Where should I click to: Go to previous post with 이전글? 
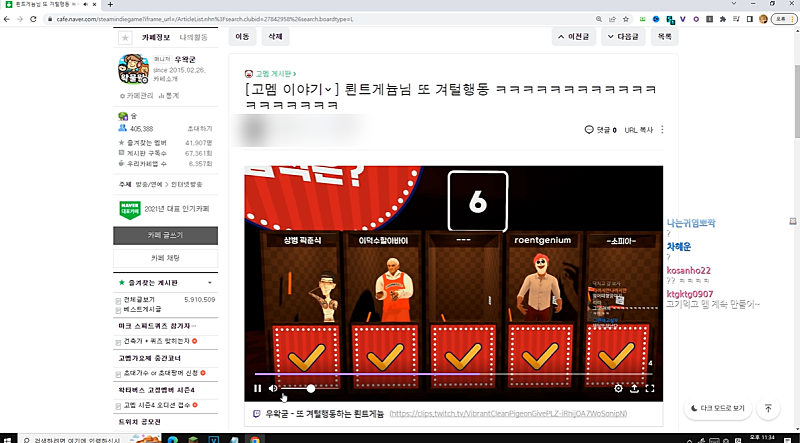[573, 37]
